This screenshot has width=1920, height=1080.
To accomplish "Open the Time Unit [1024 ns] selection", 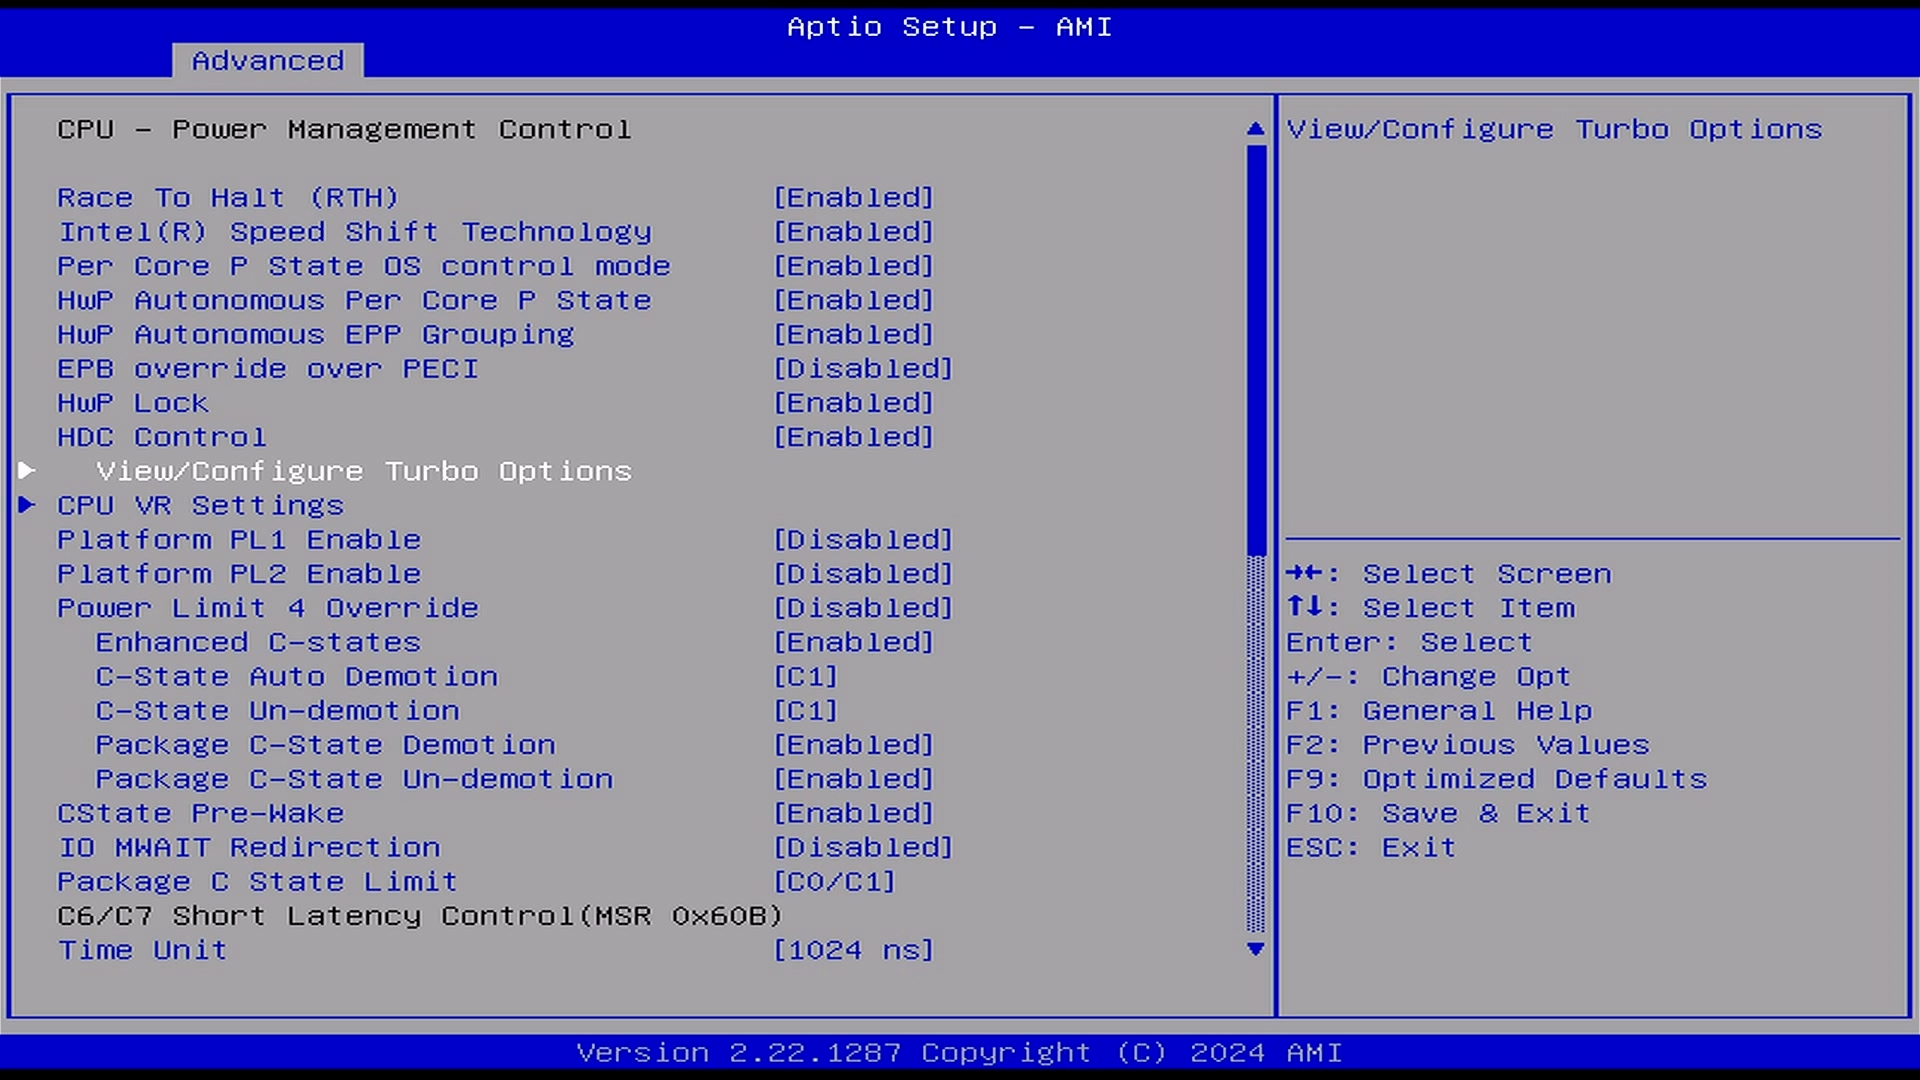I will (x=853, y=950).
